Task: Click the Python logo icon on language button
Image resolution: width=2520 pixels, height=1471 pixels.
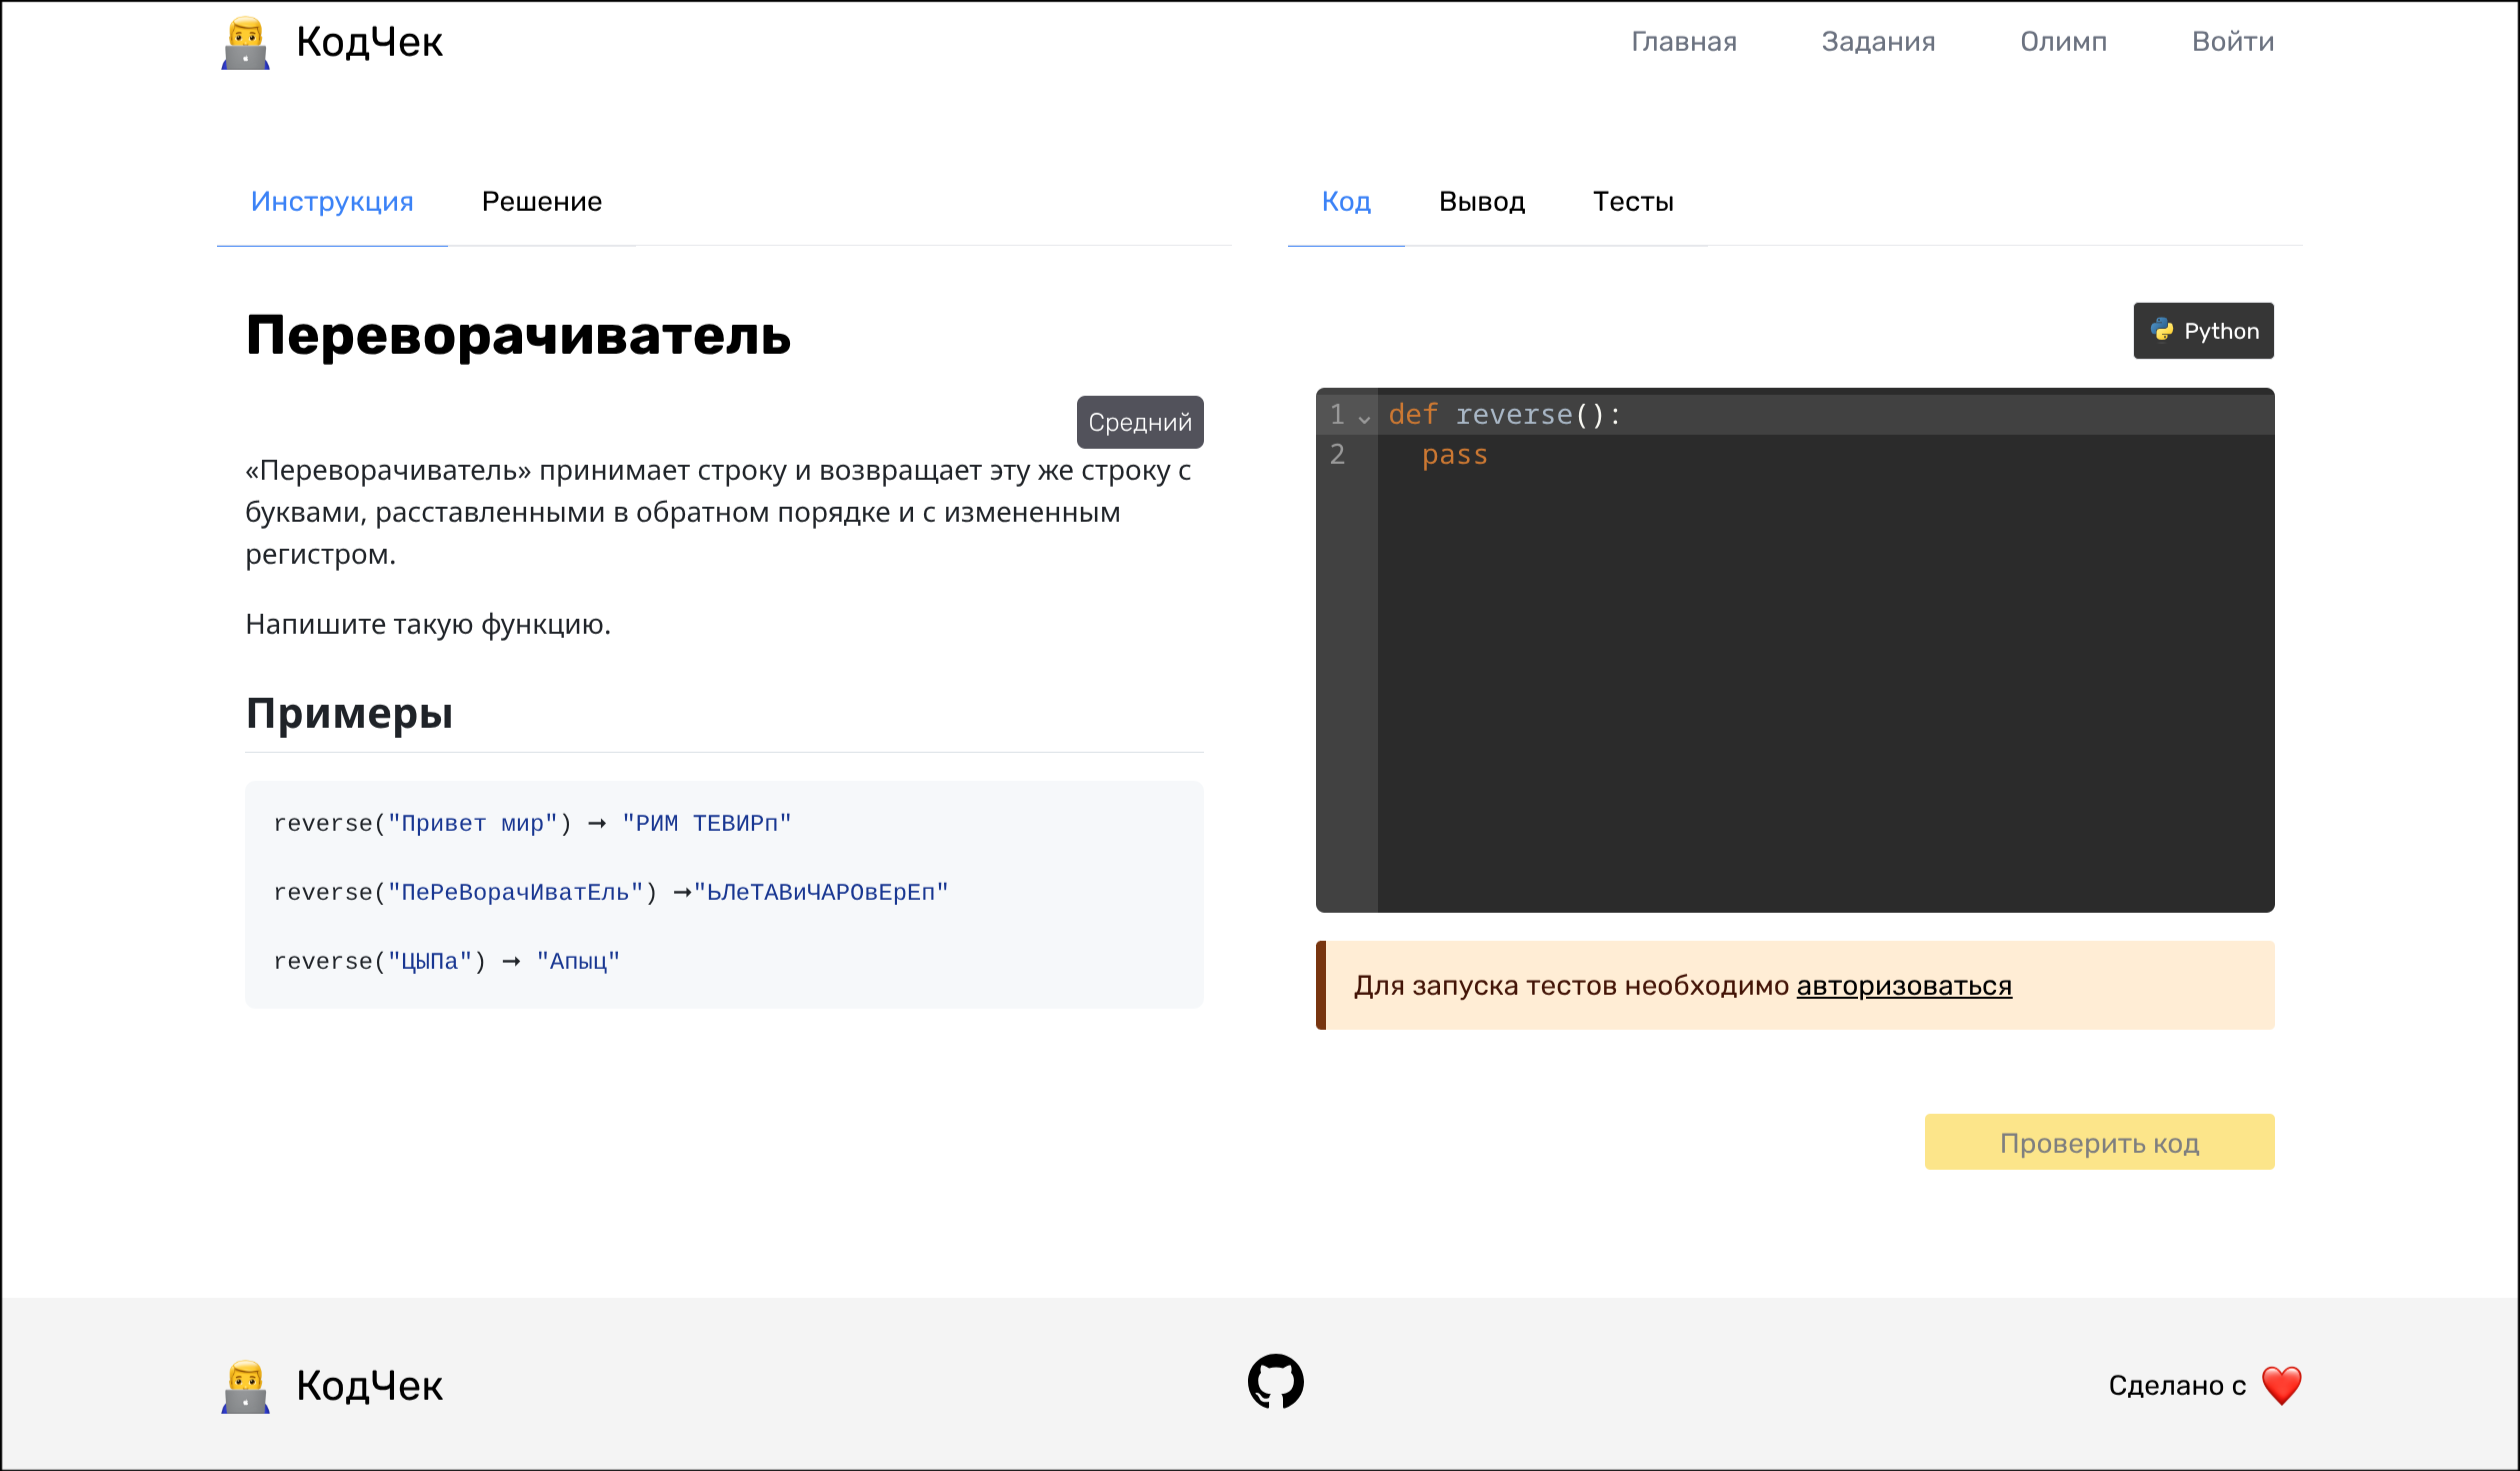Action: point(2162,330)
